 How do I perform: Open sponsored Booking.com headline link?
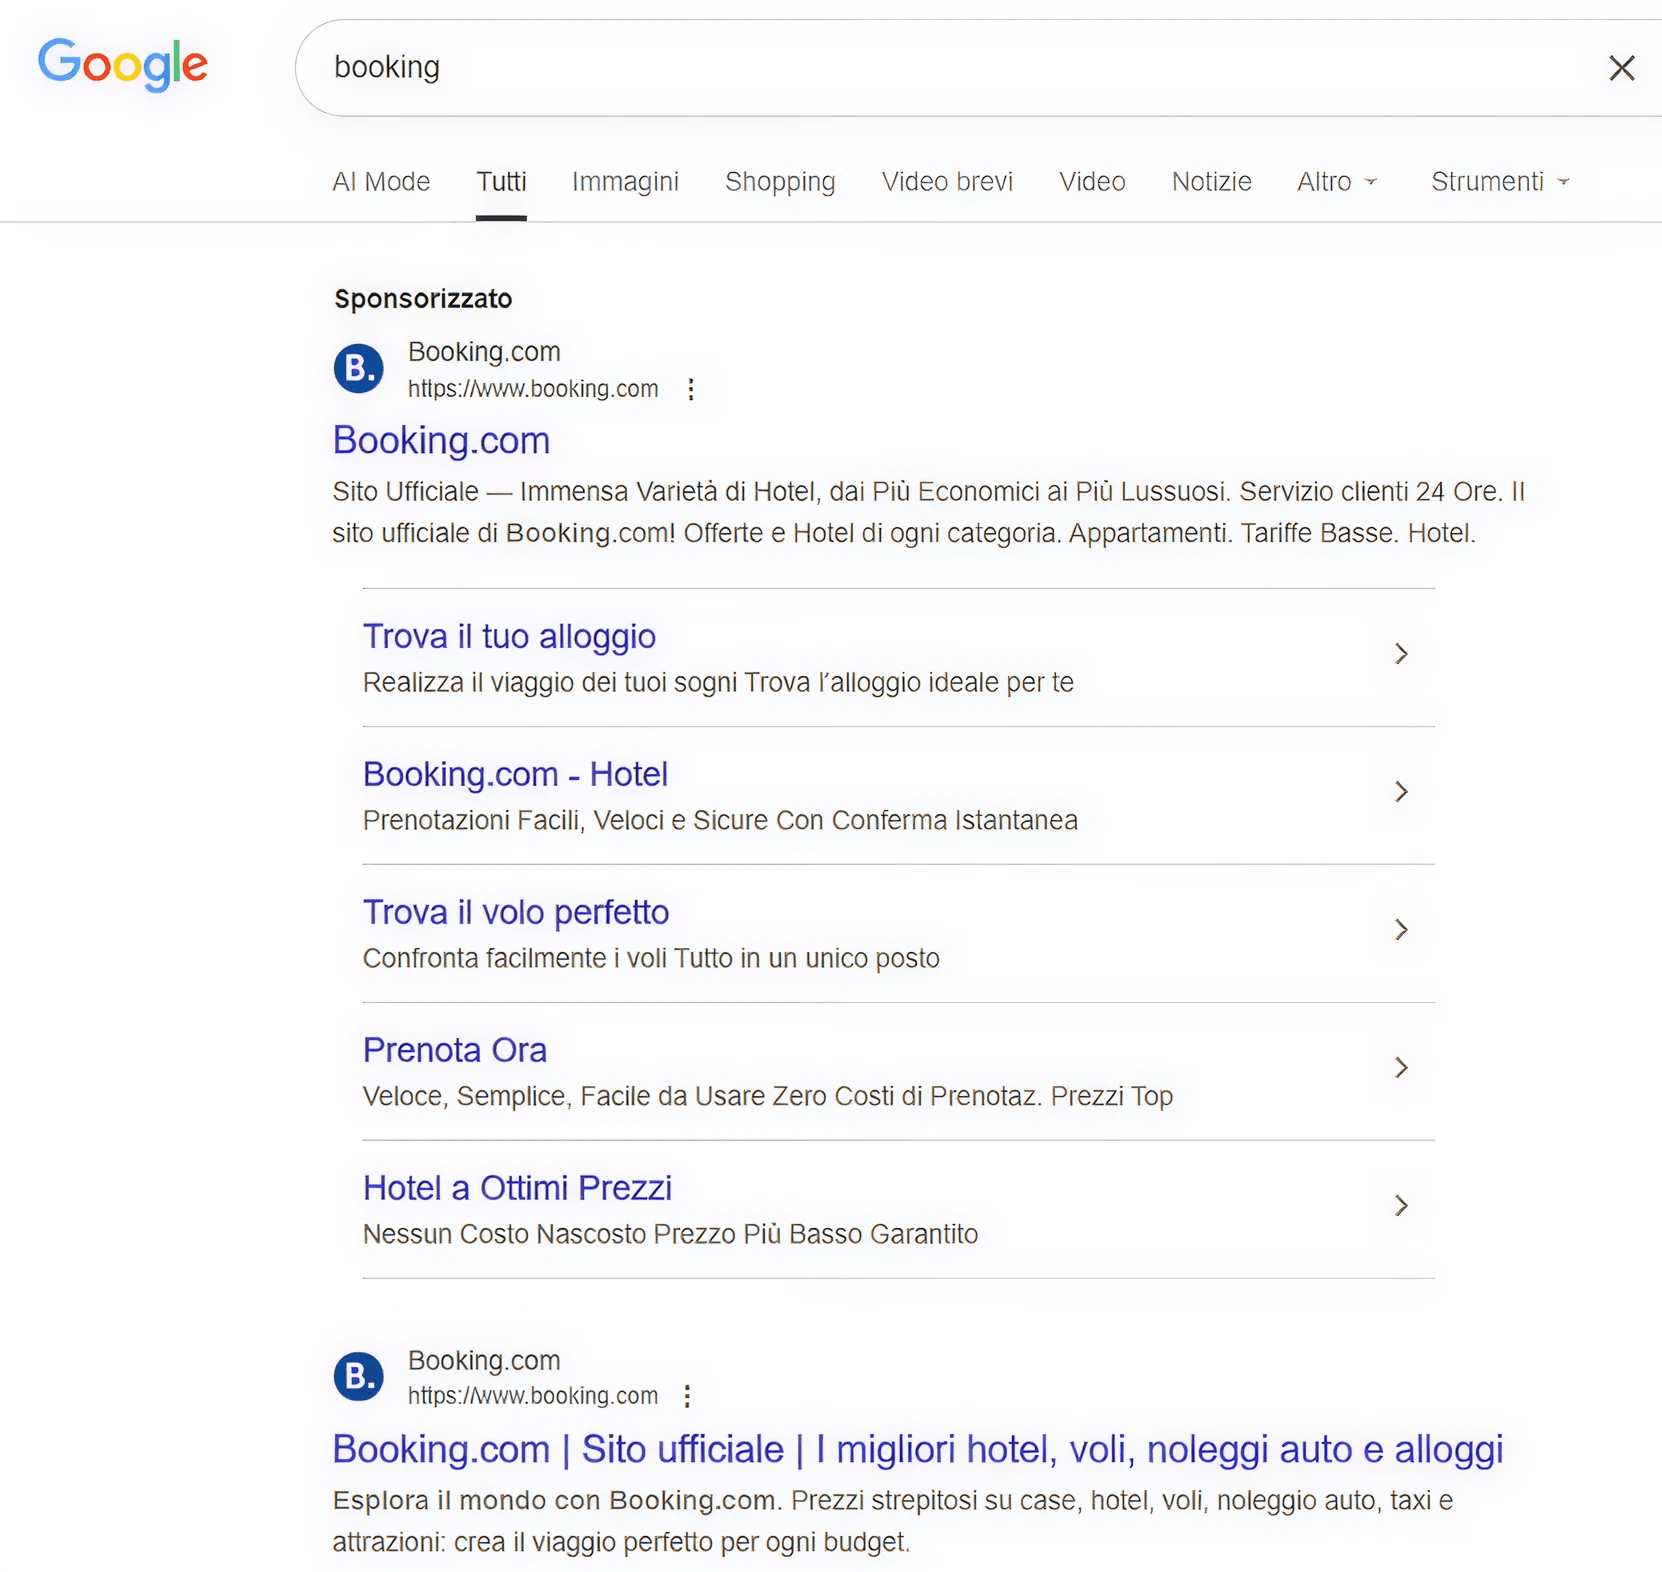pos(441,441)
